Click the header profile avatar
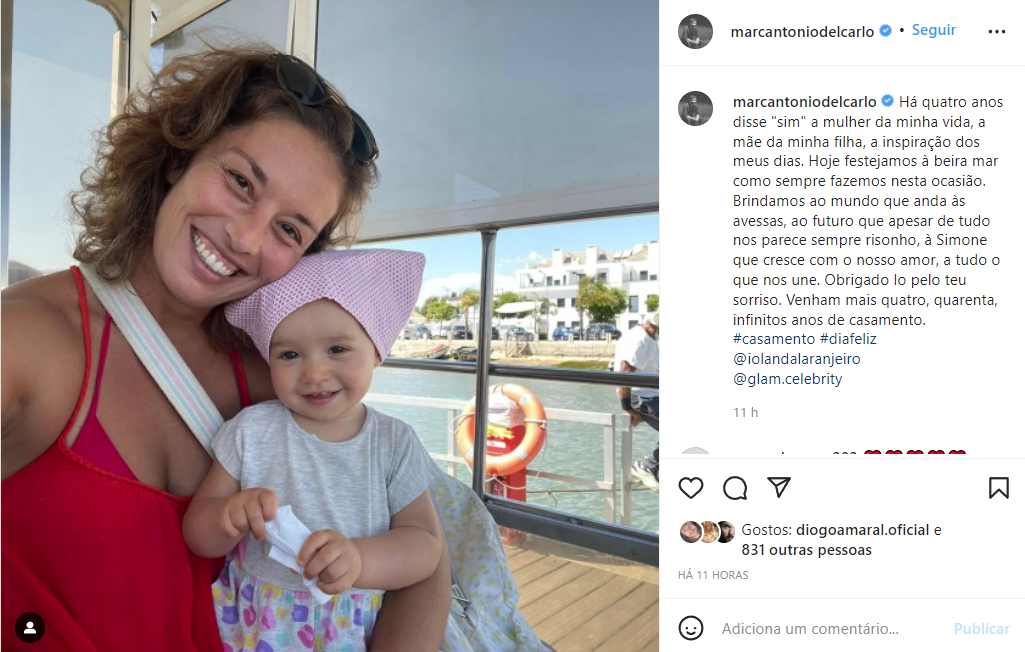This screenshot has width=1025, height=652. [x=695, y=31]
